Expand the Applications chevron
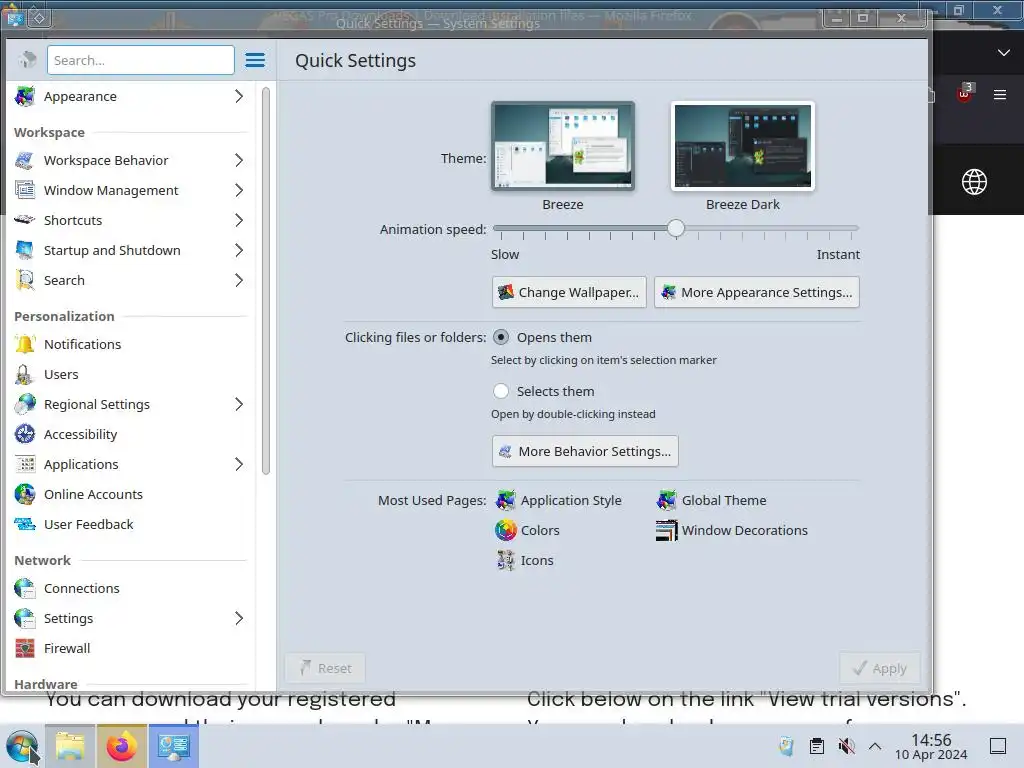The height and width of the screenshot is (768, 1024). pos(239,464)
